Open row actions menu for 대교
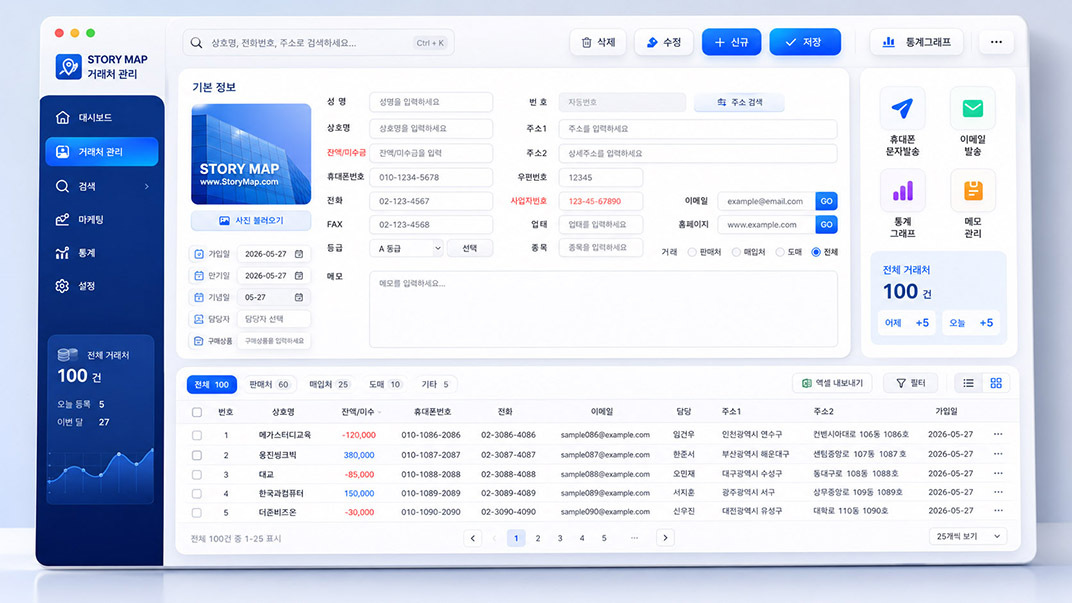The height and width of the screenshot is (603, 1072). pos(998,473)
